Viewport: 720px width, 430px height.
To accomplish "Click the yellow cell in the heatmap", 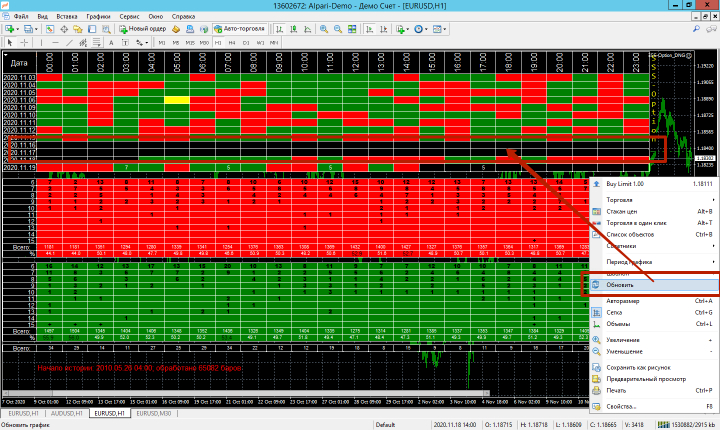I will (176, 100).
